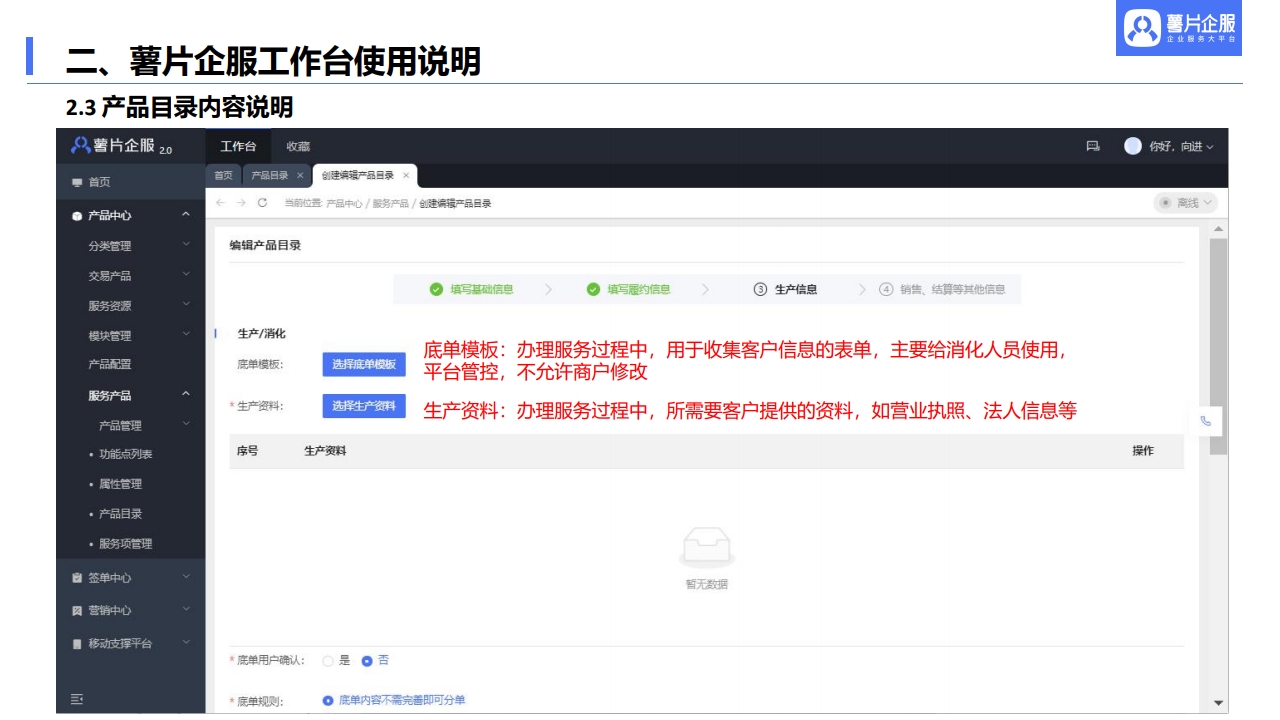The image size is (1280, 720).
Task: Close the 产品目录 tab
Action: coord(300,175)
